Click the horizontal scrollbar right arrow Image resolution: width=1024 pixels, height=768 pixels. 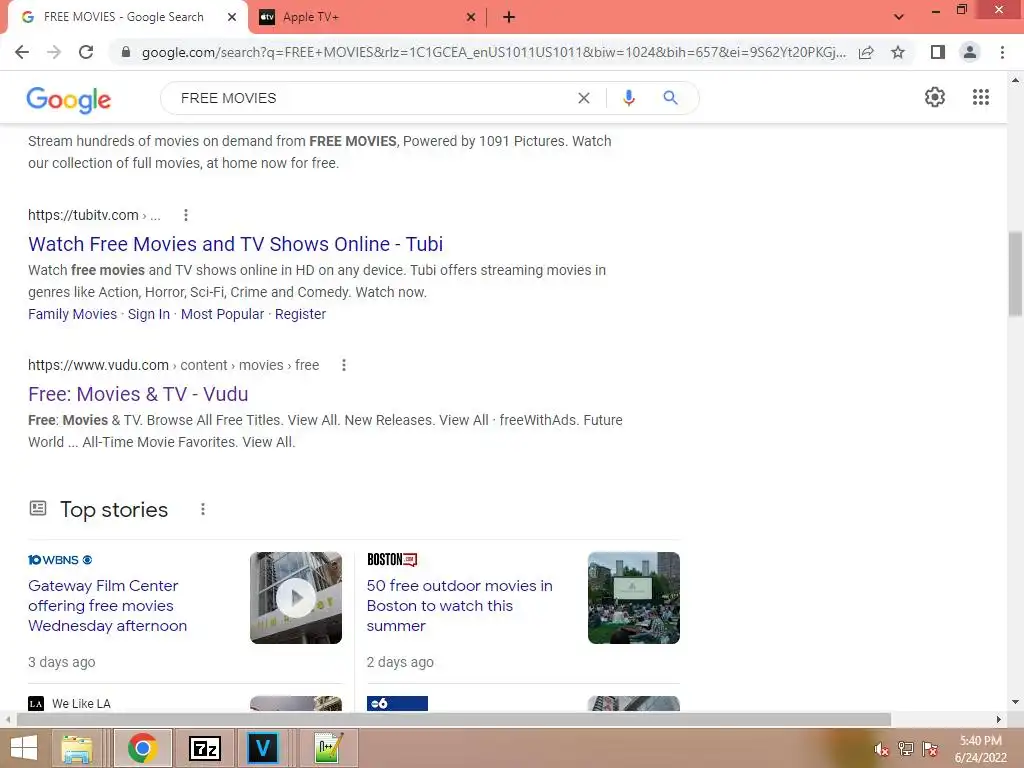(x=999, y=719)
